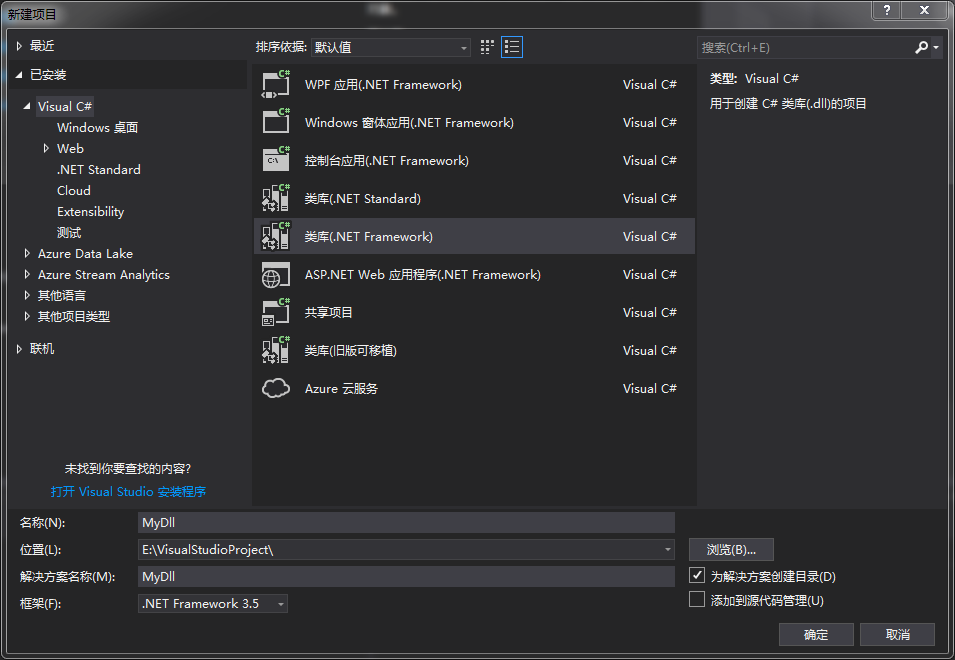Switch to small icons grid view
955x660 pixels.
coord(487,47)
